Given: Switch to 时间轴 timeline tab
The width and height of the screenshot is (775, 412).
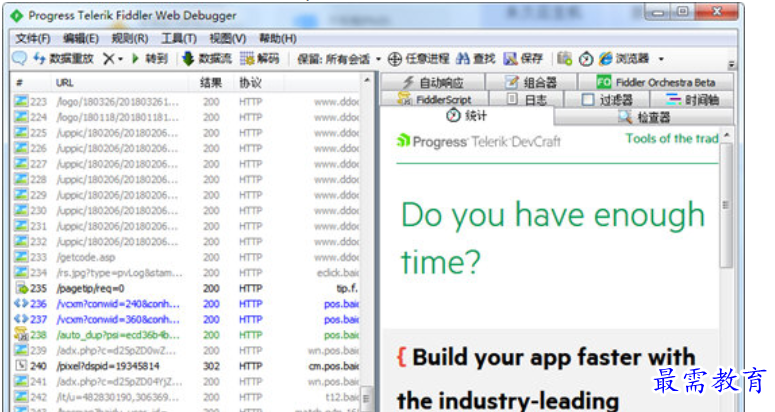Looking at the screenshot, I should 691,99.
